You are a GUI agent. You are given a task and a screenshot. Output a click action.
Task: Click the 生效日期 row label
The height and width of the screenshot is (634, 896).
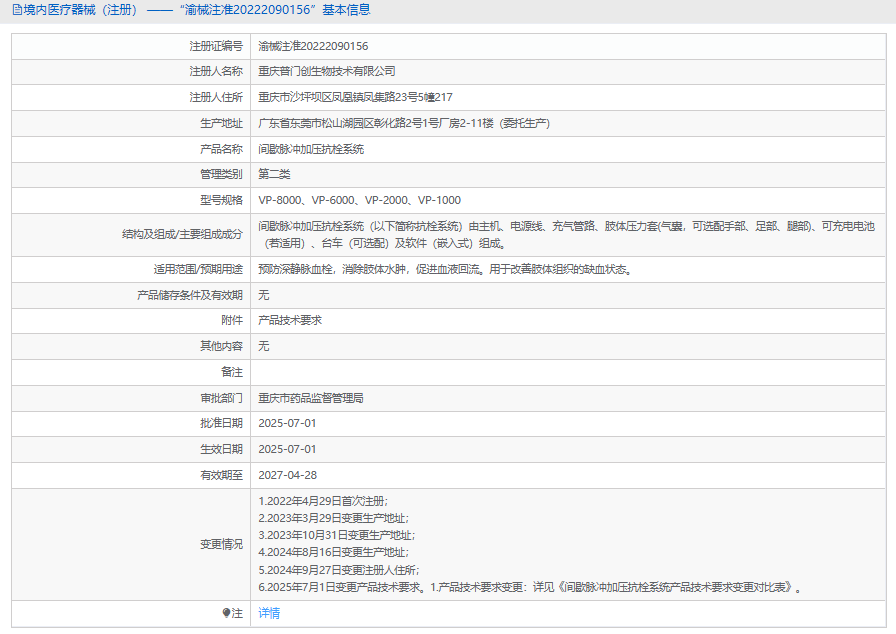[221, 450]
